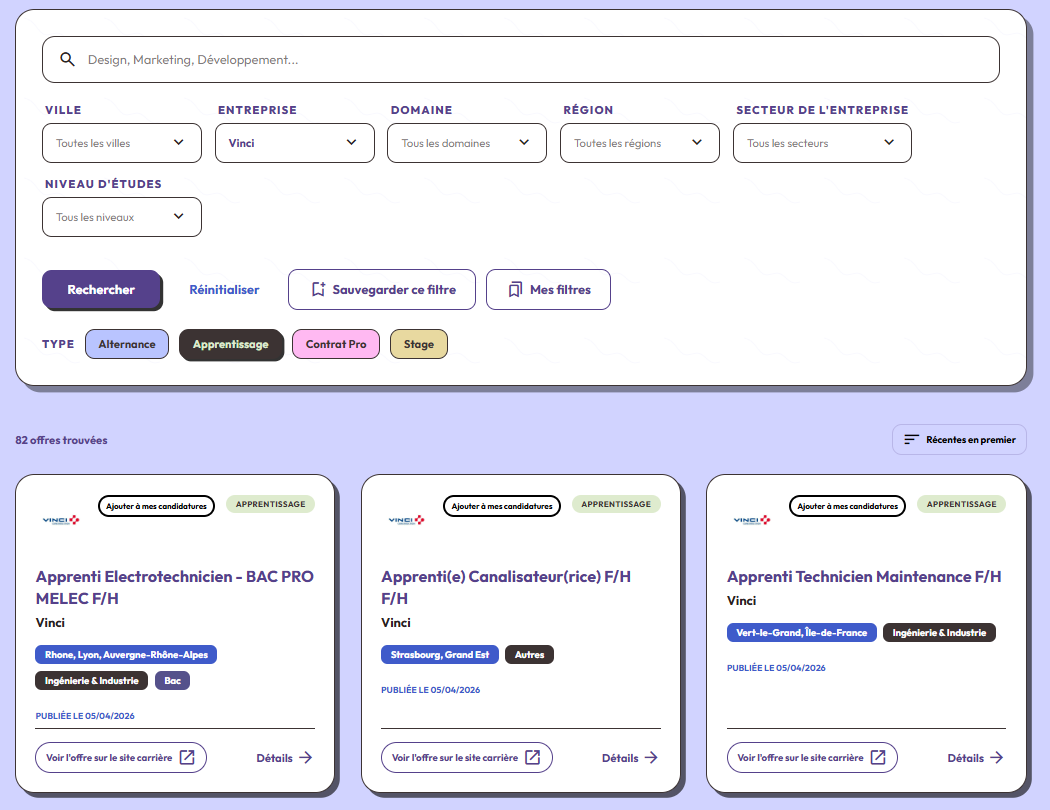Click the Réinitialiser link
The height and width of the screenshot is (810, 1050).
(224, 290)
